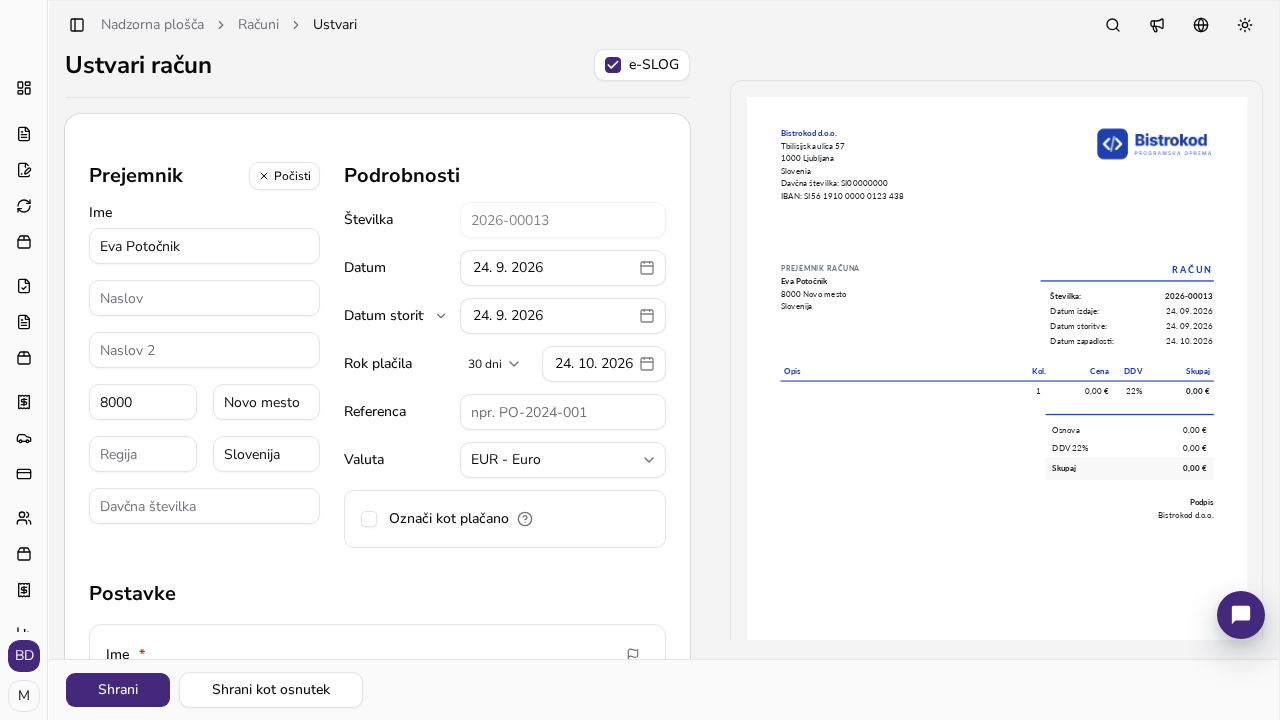
Task: Open calendar picker for Datum storit field
Action: (647, 316)
